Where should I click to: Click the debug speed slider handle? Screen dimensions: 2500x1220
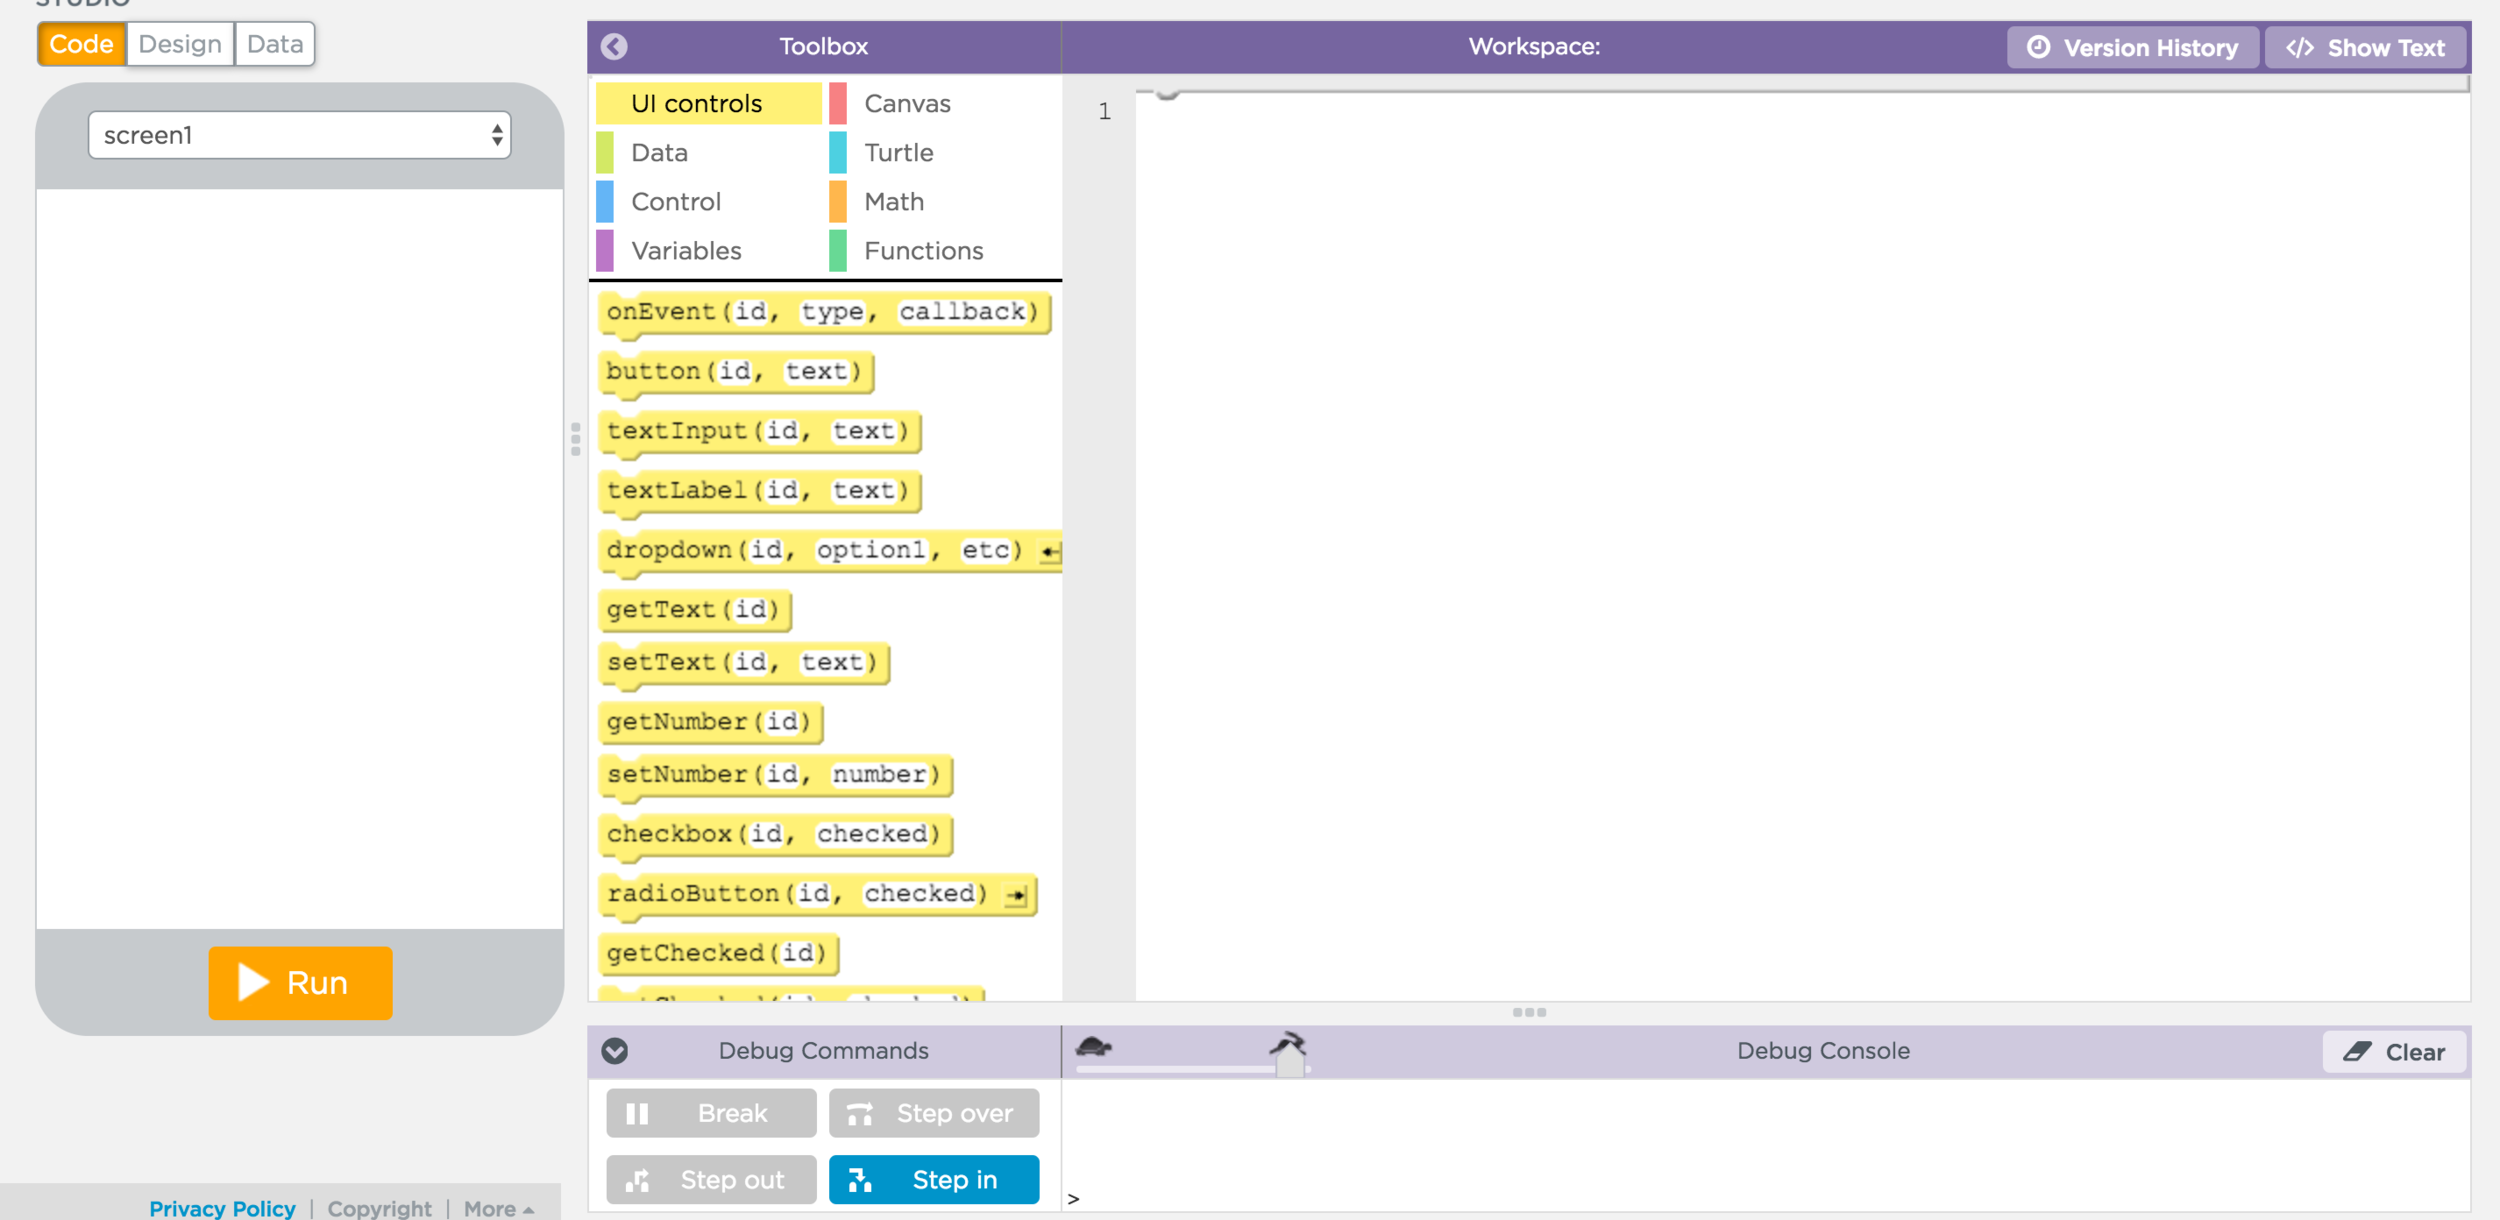click(1290, 1066)
